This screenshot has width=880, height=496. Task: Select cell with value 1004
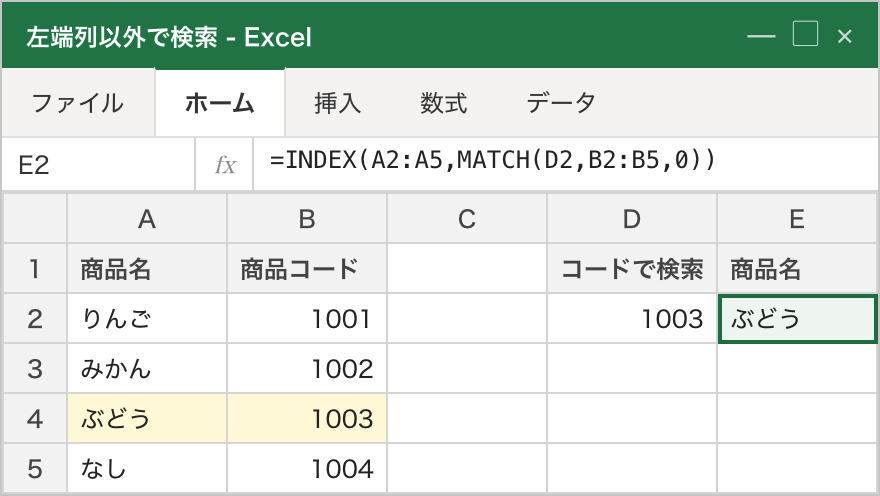coord(307,468)
